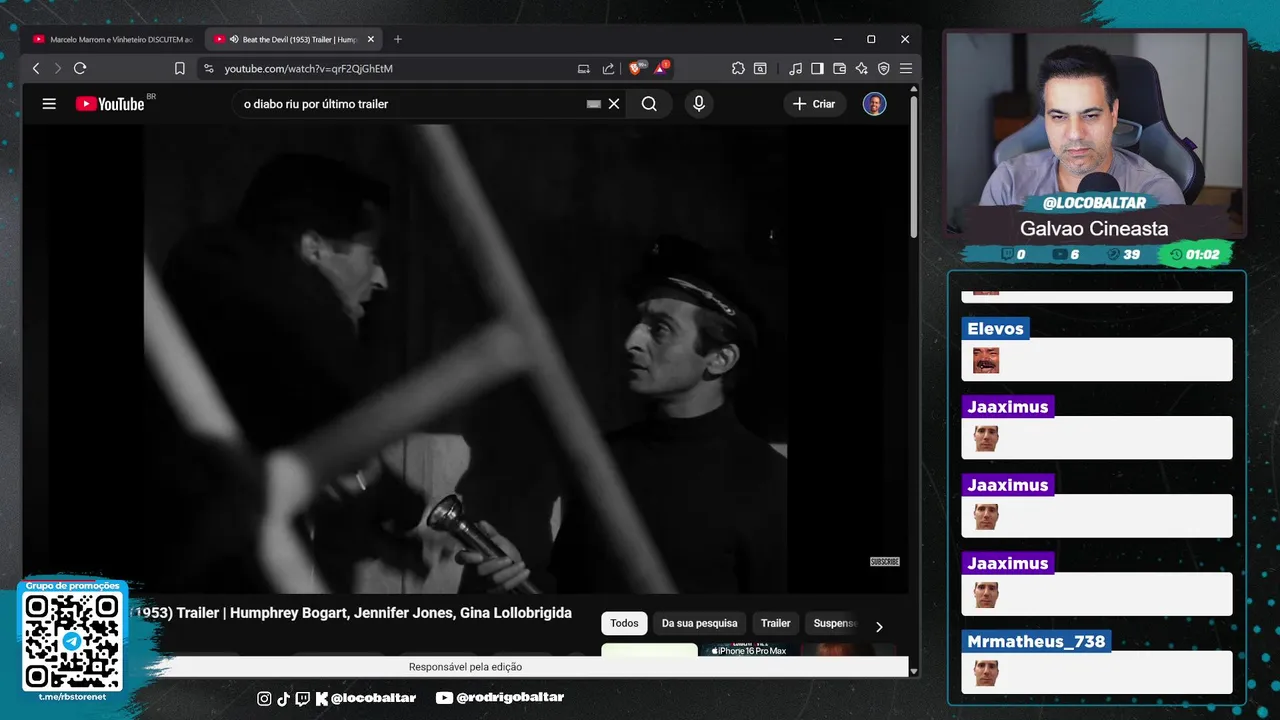Maximize the browser window
This screenshot has height=720, width=1280.
(871, 39)
